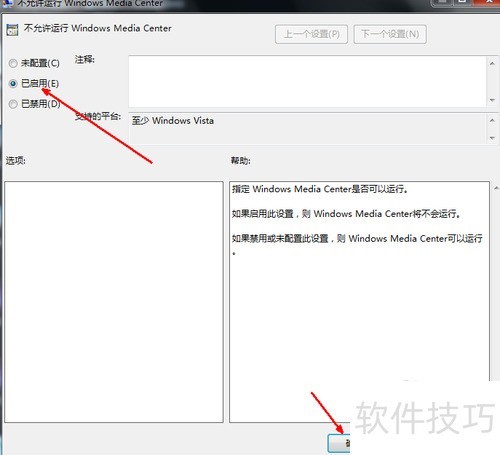The image size is (500, 455).
Task: Click the 选项: label
Action: pyautogui.click(x=16, y=161)
